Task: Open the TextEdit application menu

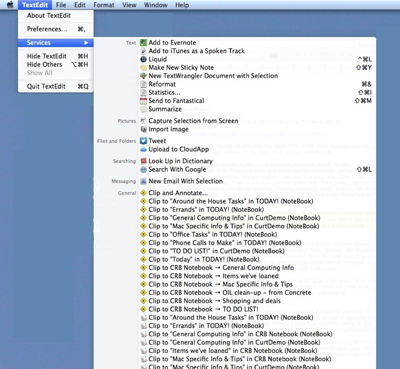Action: 35,5
